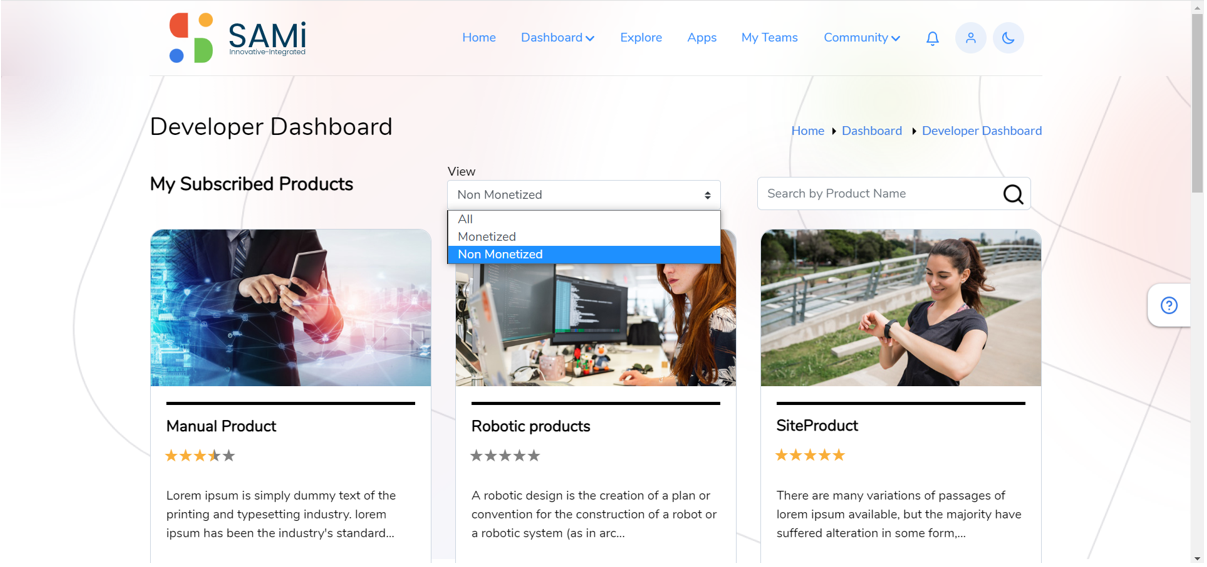The height and width of the screenshot is (567, 1207).
Task: Toggle dark mode moon icon
Action: point(1008,38)
